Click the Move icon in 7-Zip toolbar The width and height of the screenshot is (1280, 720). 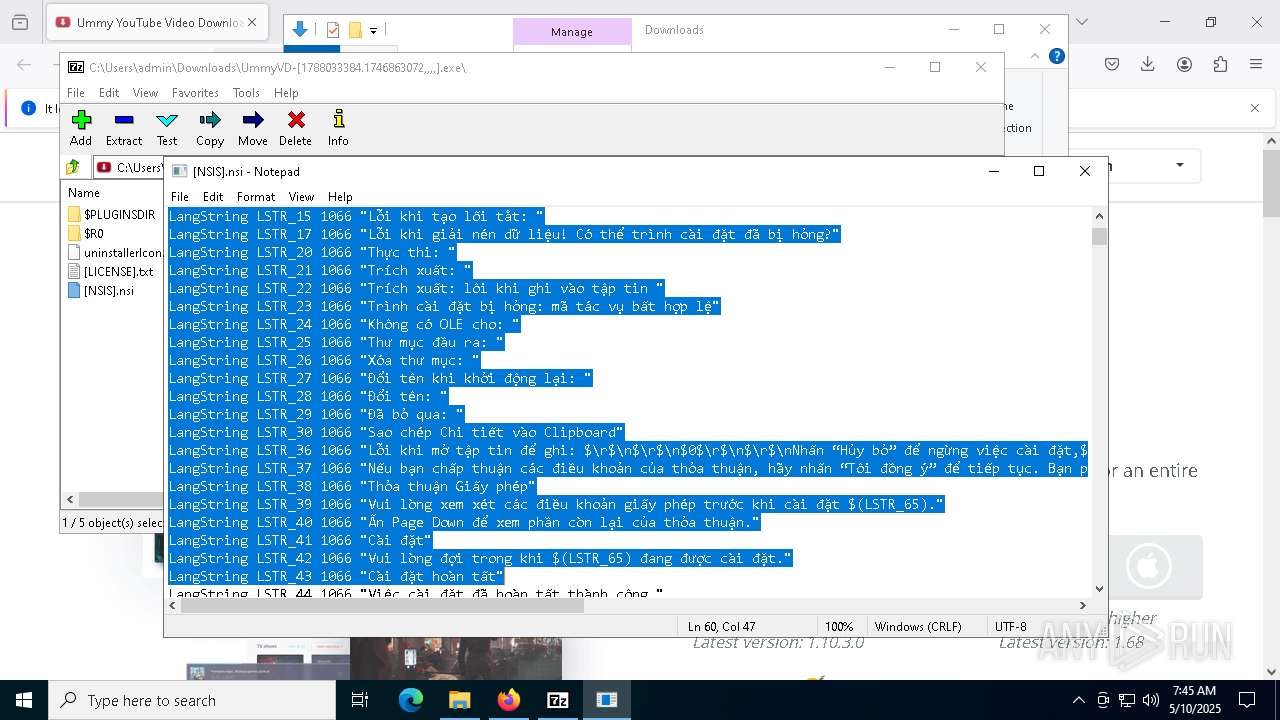point(253,120)
